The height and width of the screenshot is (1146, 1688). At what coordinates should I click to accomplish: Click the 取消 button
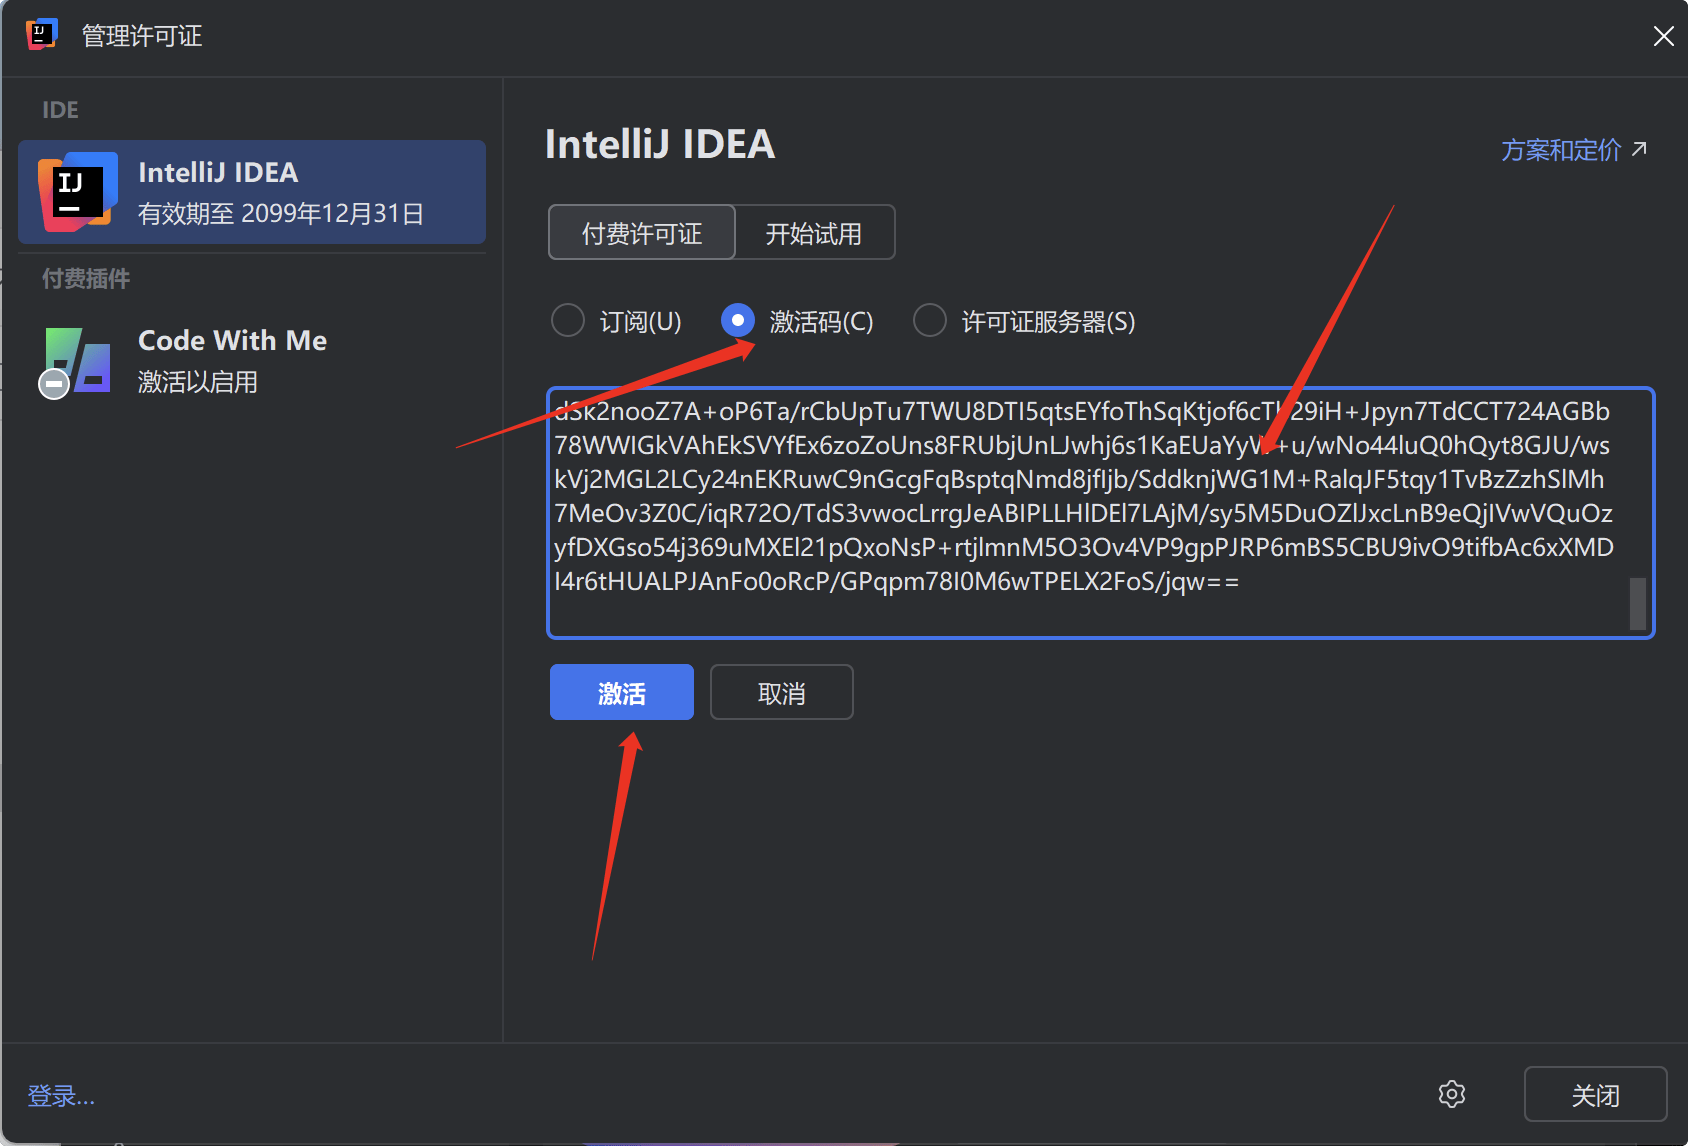[782, 692]
